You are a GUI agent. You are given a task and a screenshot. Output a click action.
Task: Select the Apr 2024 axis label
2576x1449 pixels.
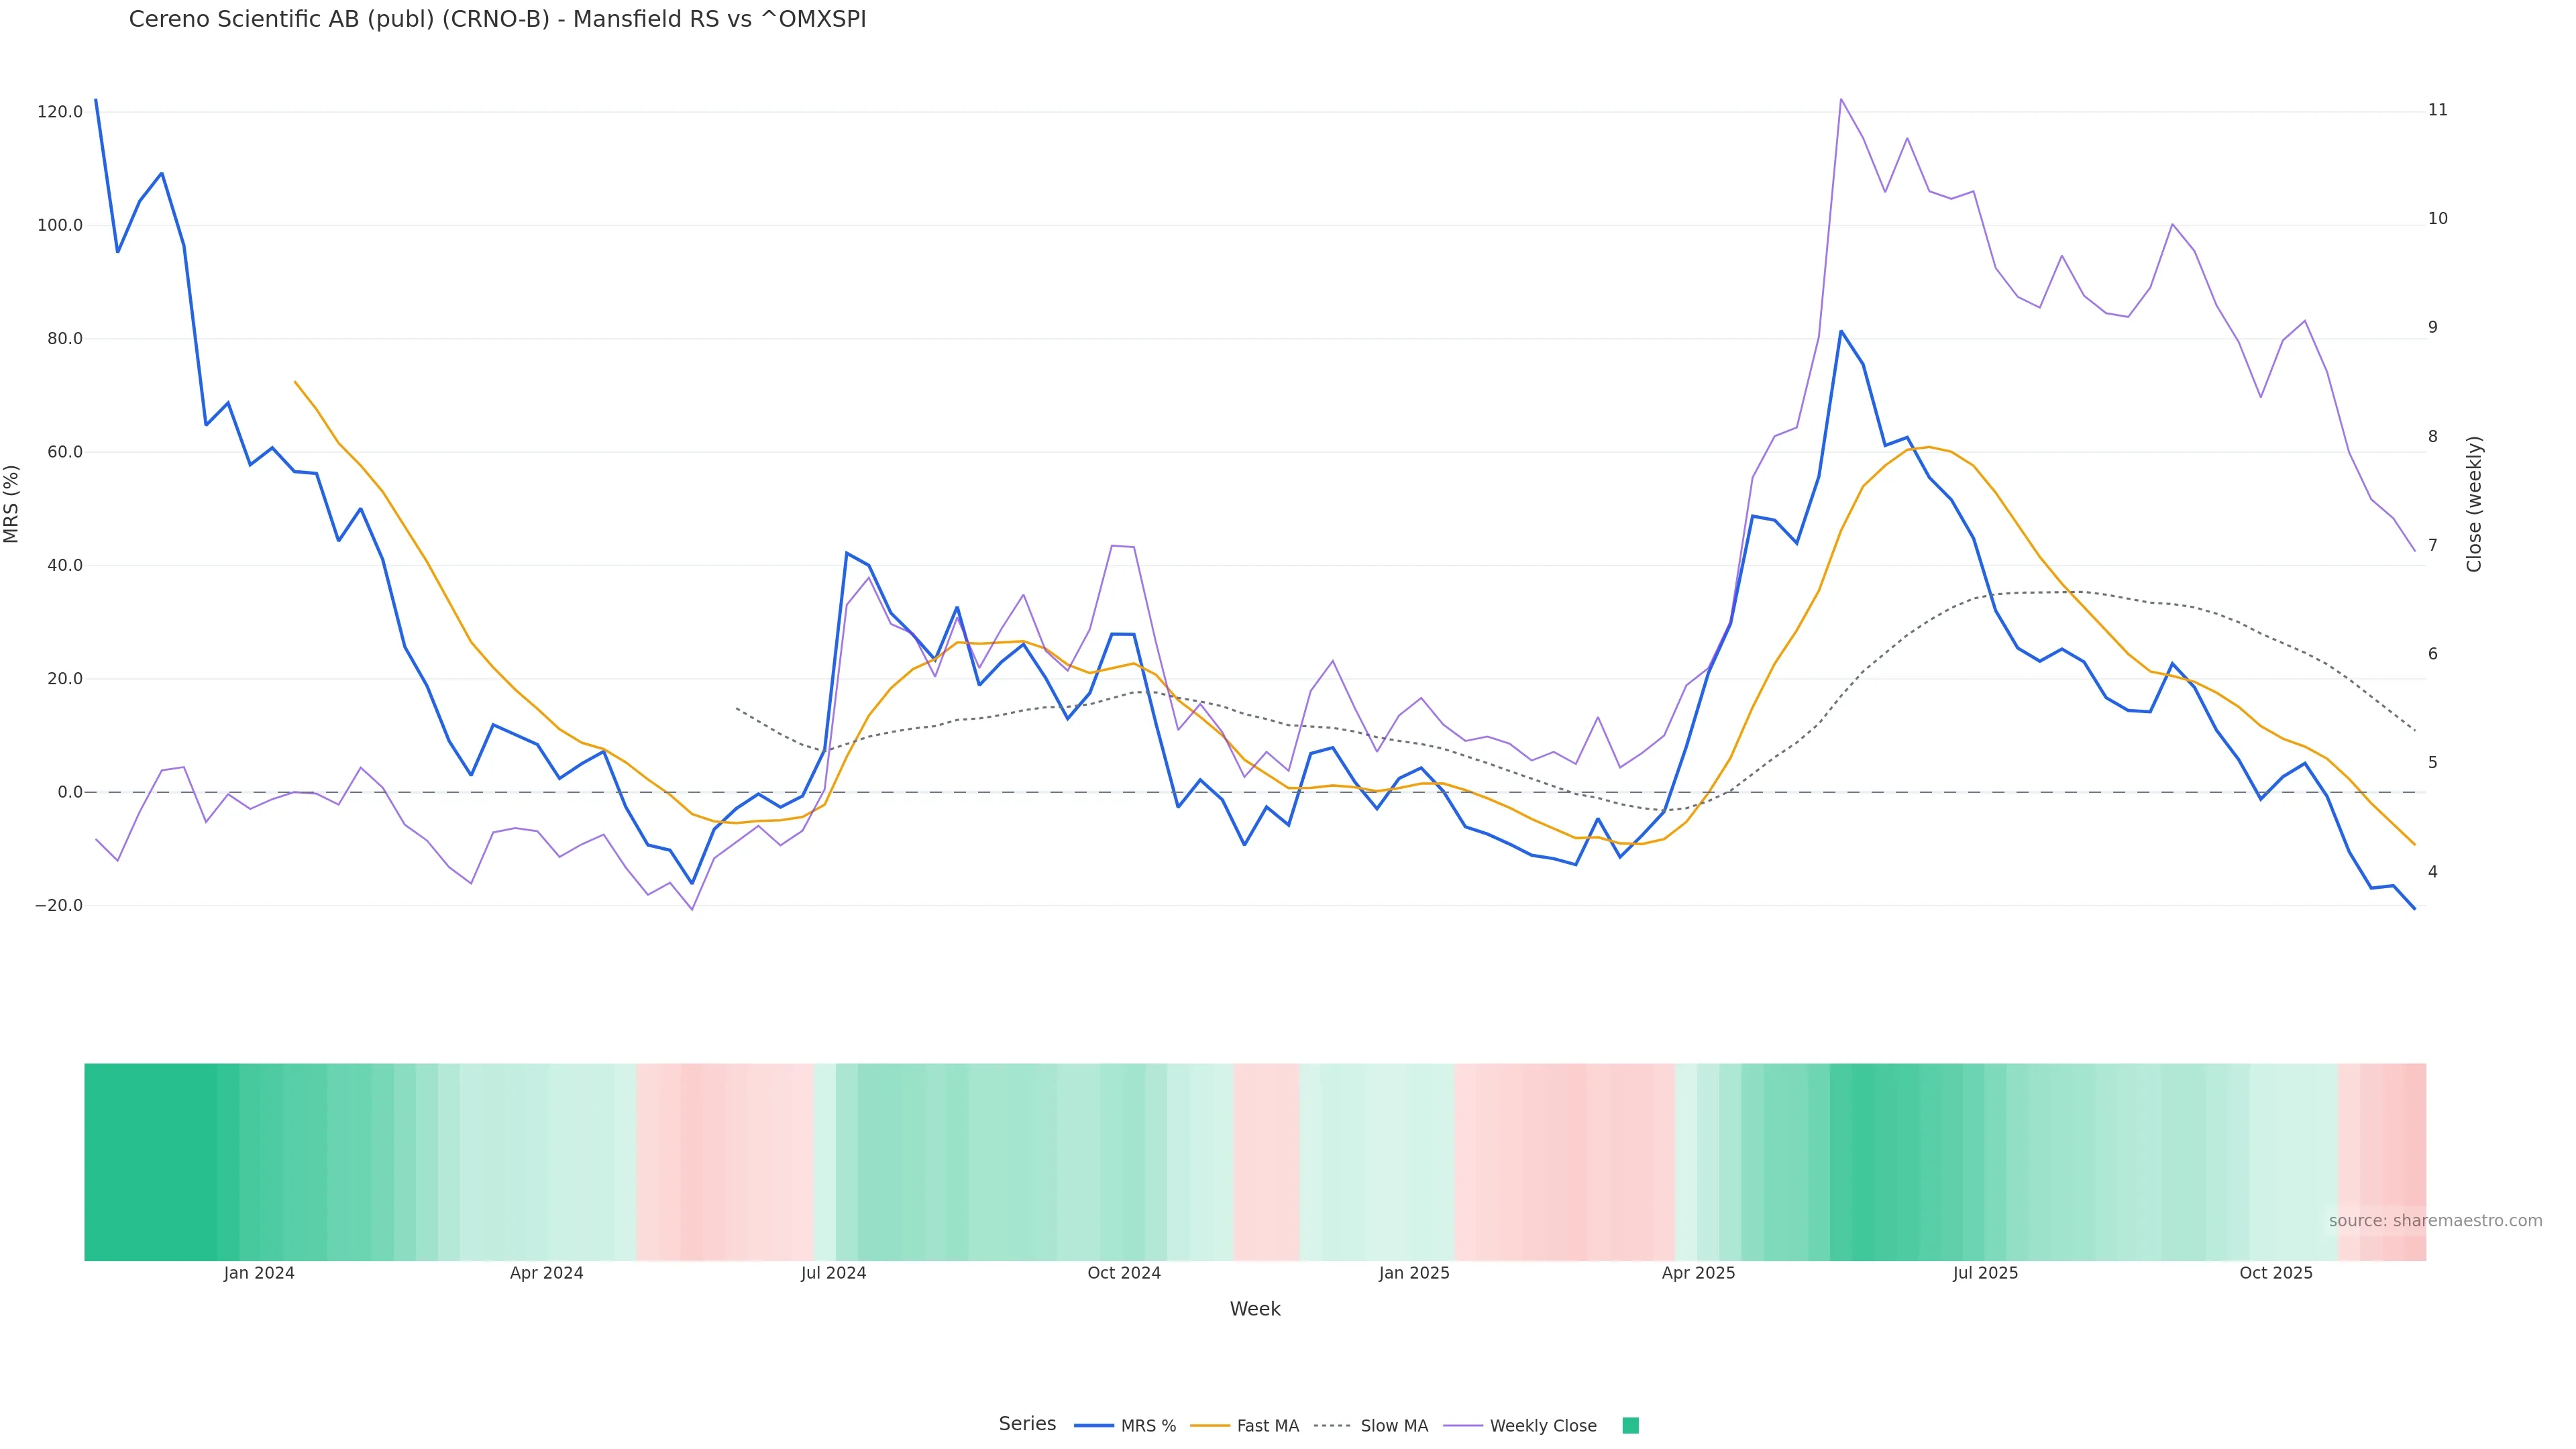tap(546, 1273)
